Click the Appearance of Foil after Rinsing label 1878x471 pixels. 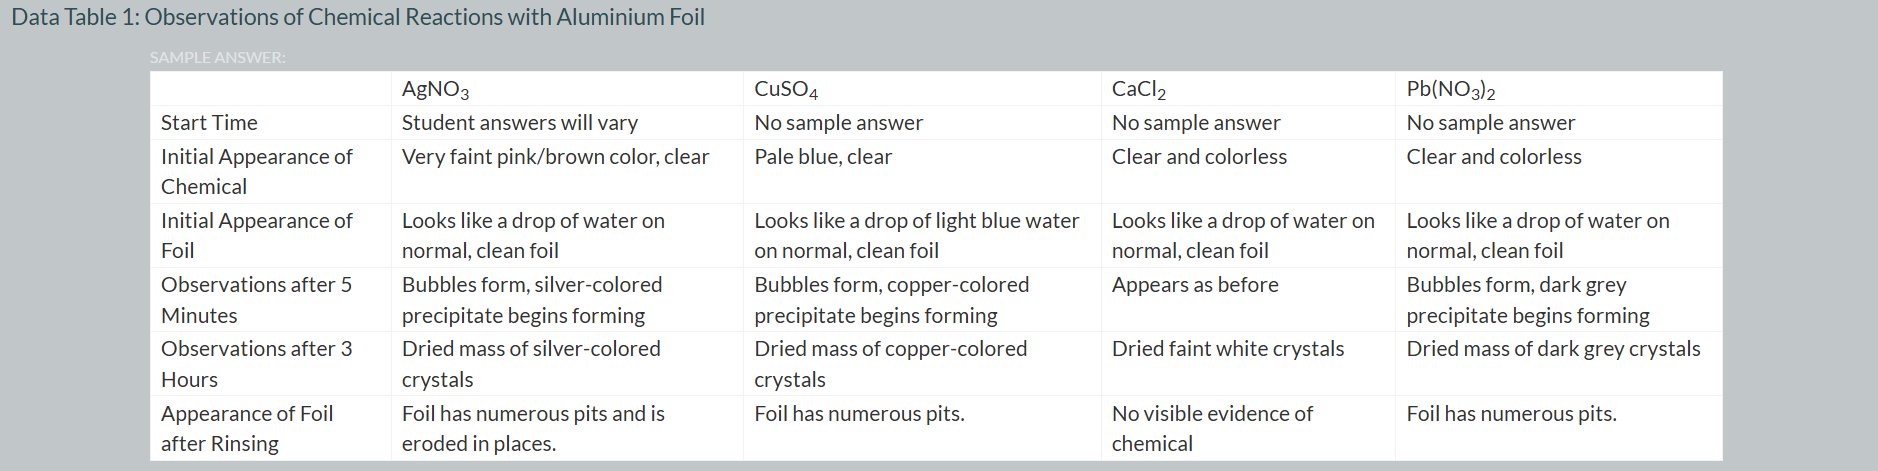[247, 428]
